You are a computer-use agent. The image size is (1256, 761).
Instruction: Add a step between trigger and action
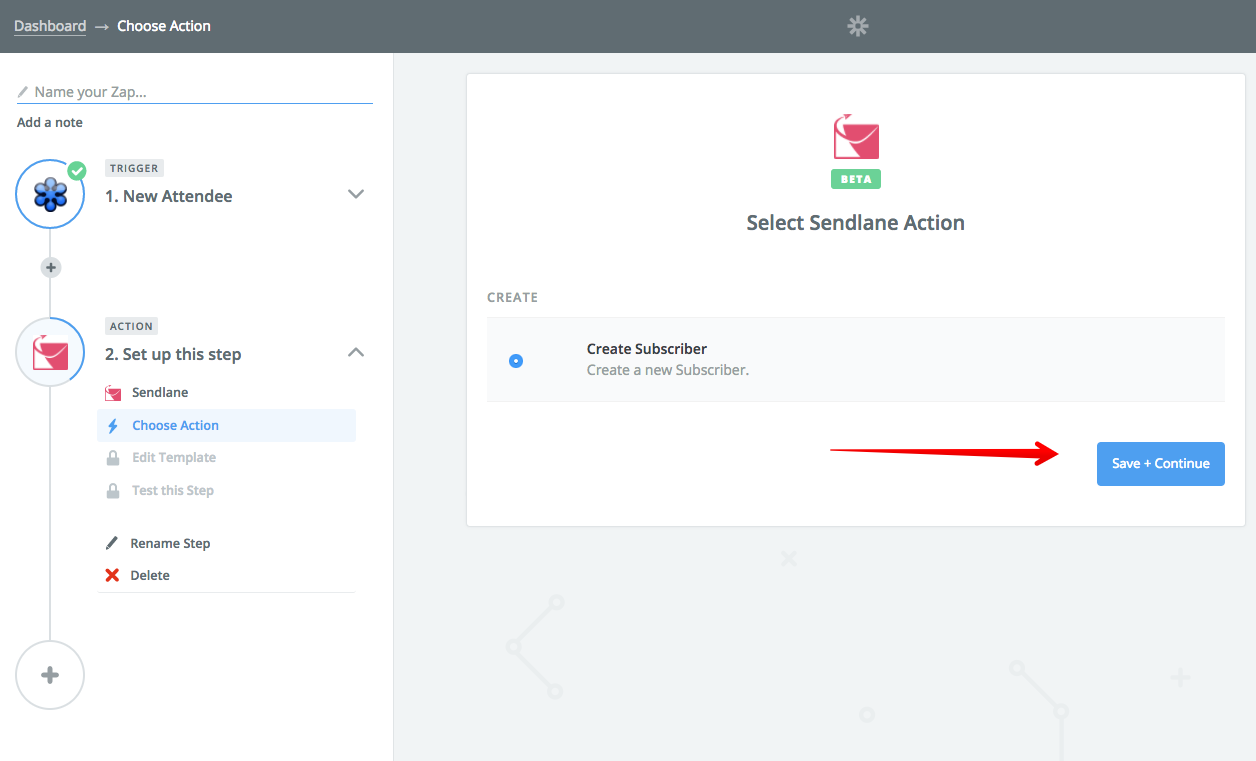point(51,268)
